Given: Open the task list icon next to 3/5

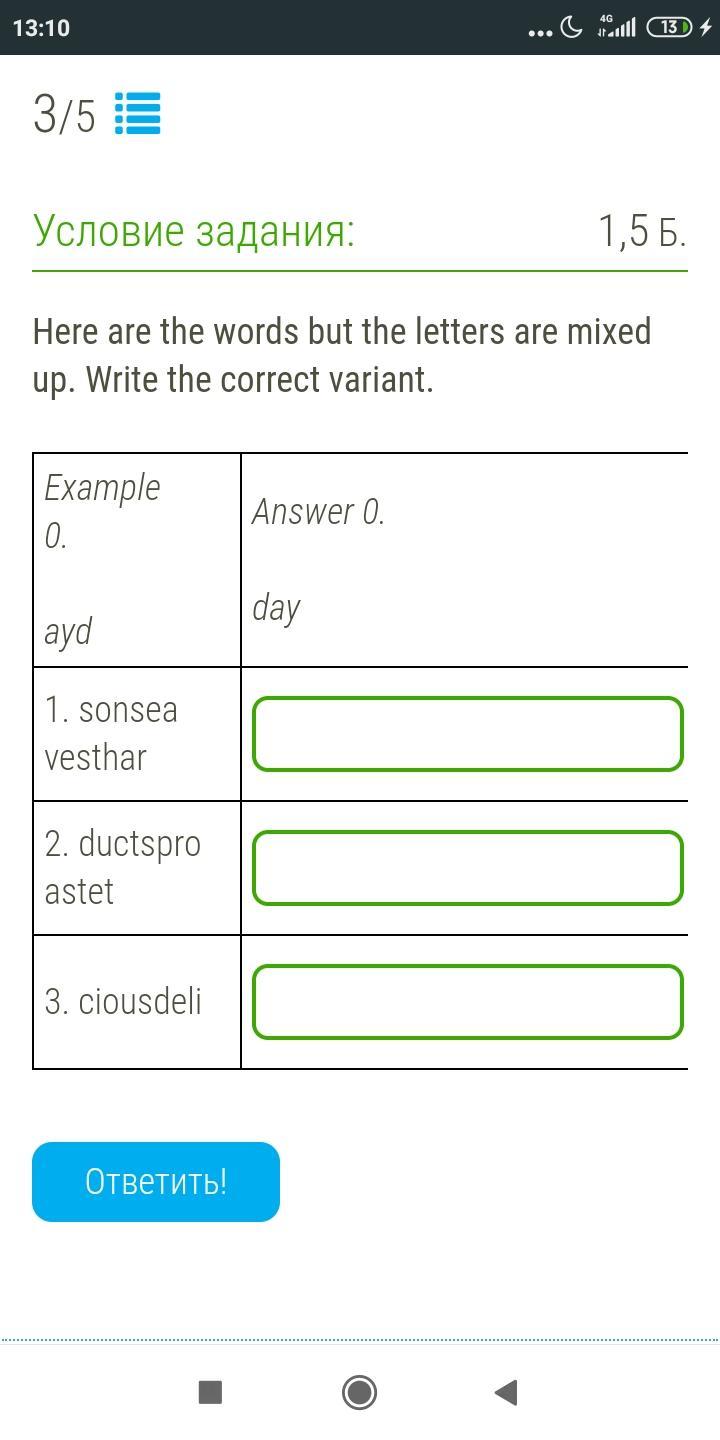Looking at the screenshot, I should click(x=138, y=114).
